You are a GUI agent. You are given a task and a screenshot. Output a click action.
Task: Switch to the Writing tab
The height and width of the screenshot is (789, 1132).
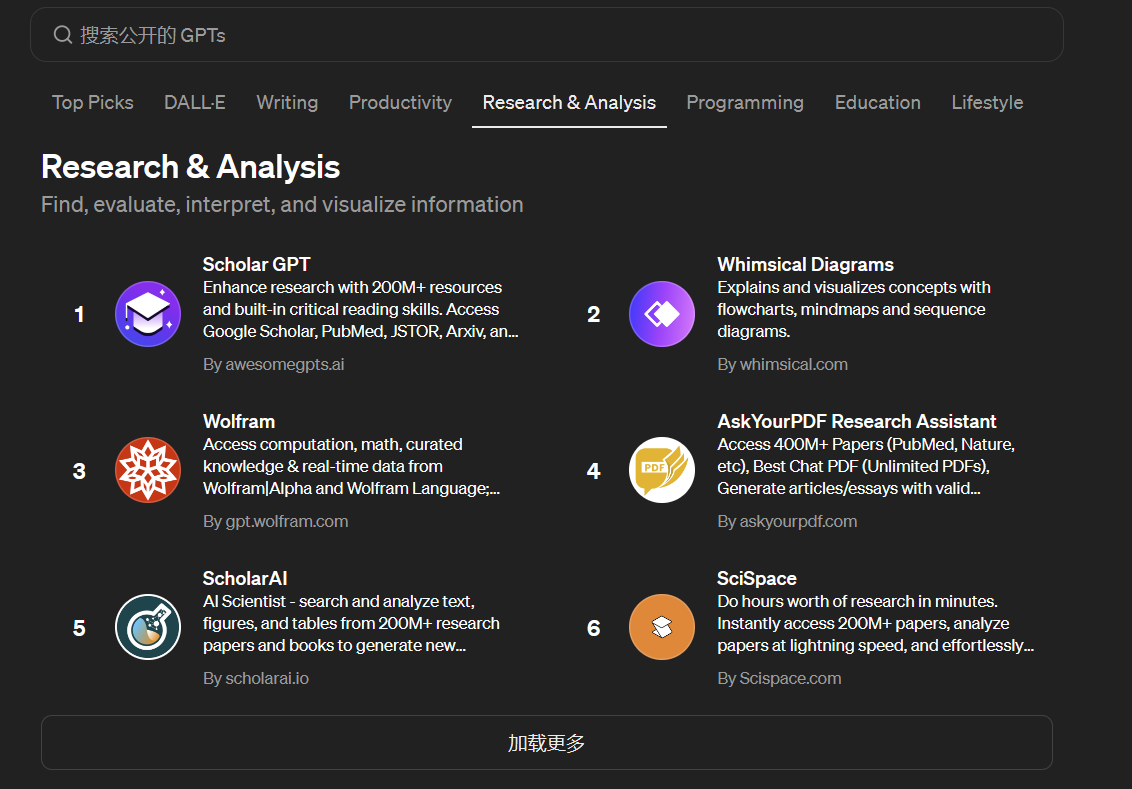point(287,103)
